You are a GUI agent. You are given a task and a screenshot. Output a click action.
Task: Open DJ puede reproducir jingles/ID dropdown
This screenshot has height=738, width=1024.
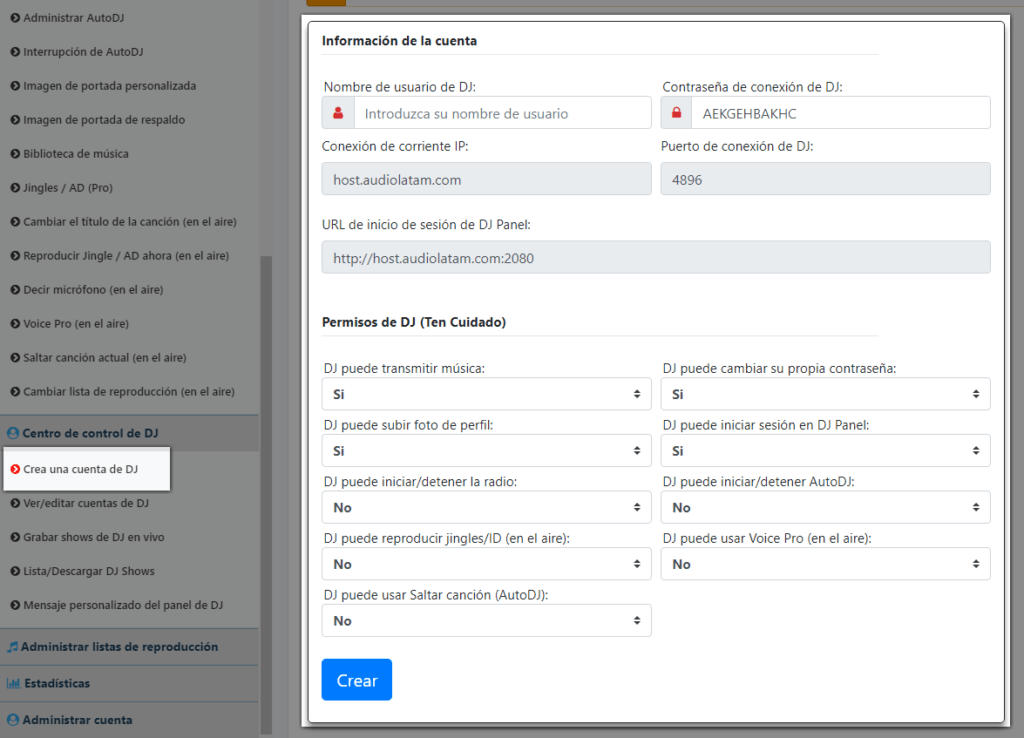click(487, 564)
